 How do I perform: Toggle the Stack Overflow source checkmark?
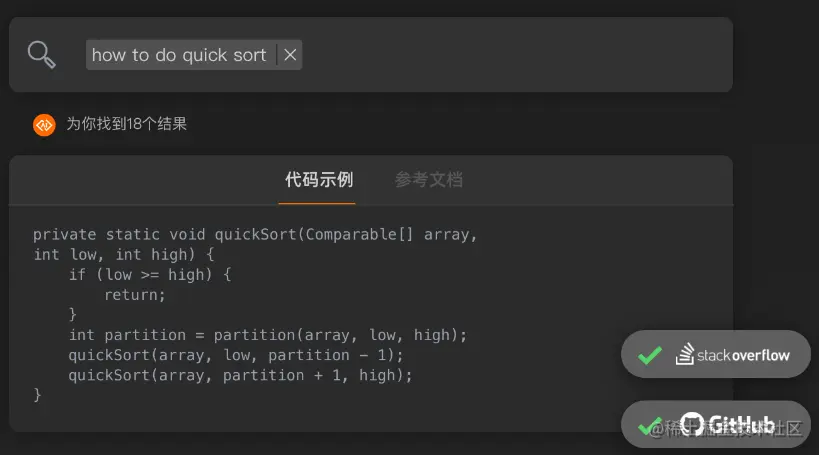click(x=650, y=355)
